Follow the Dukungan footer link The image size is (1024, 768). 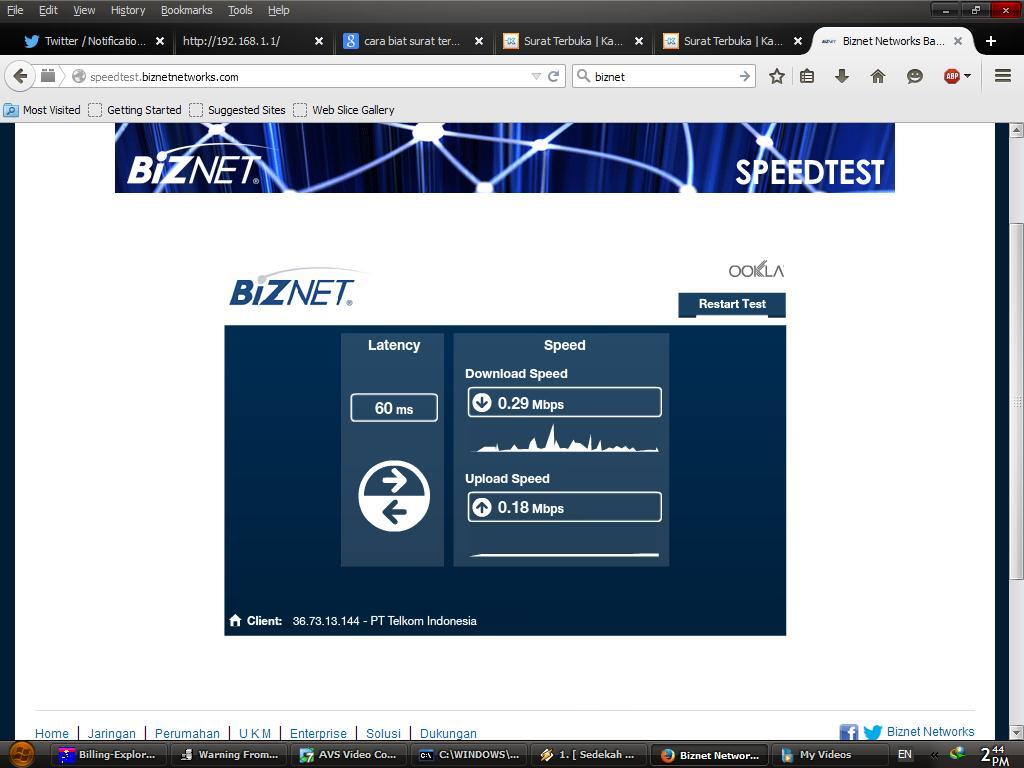point(448,733)
